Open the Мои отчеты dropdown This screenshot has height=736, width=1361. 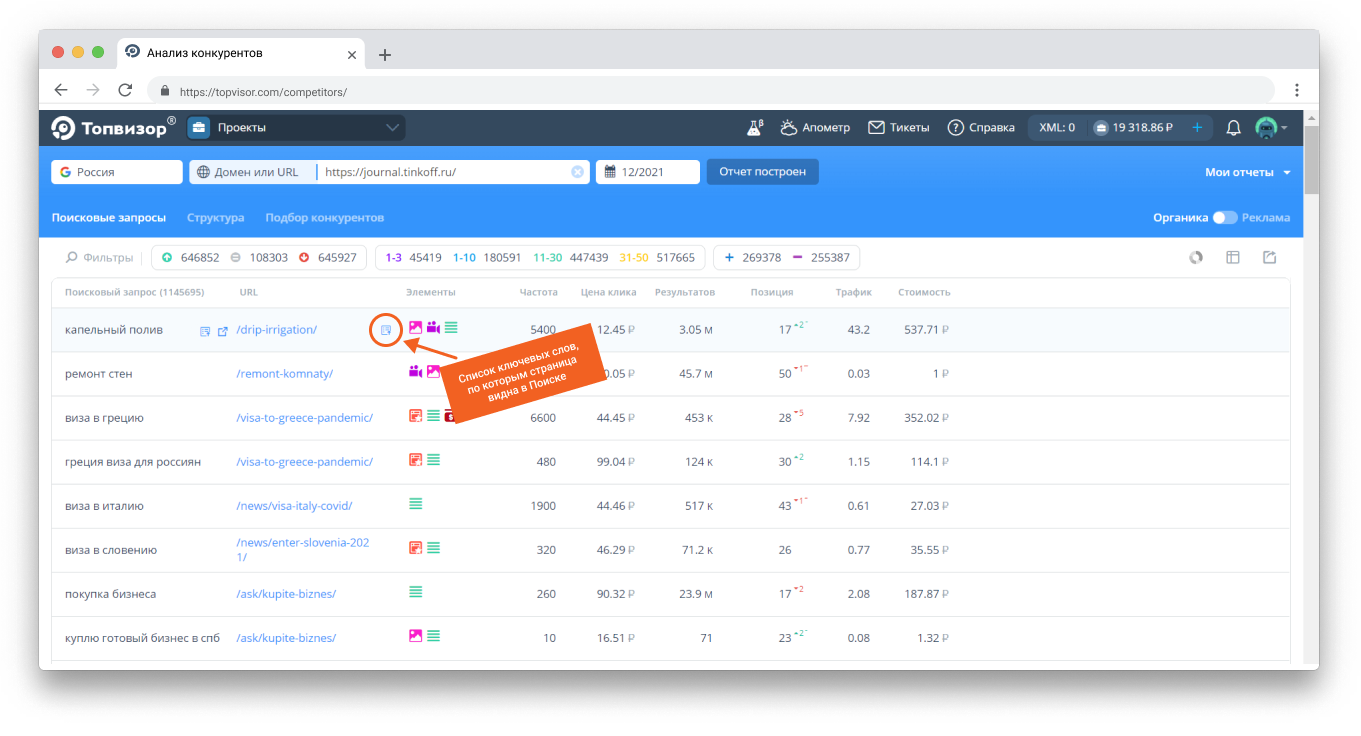[x=1247, y=172]
